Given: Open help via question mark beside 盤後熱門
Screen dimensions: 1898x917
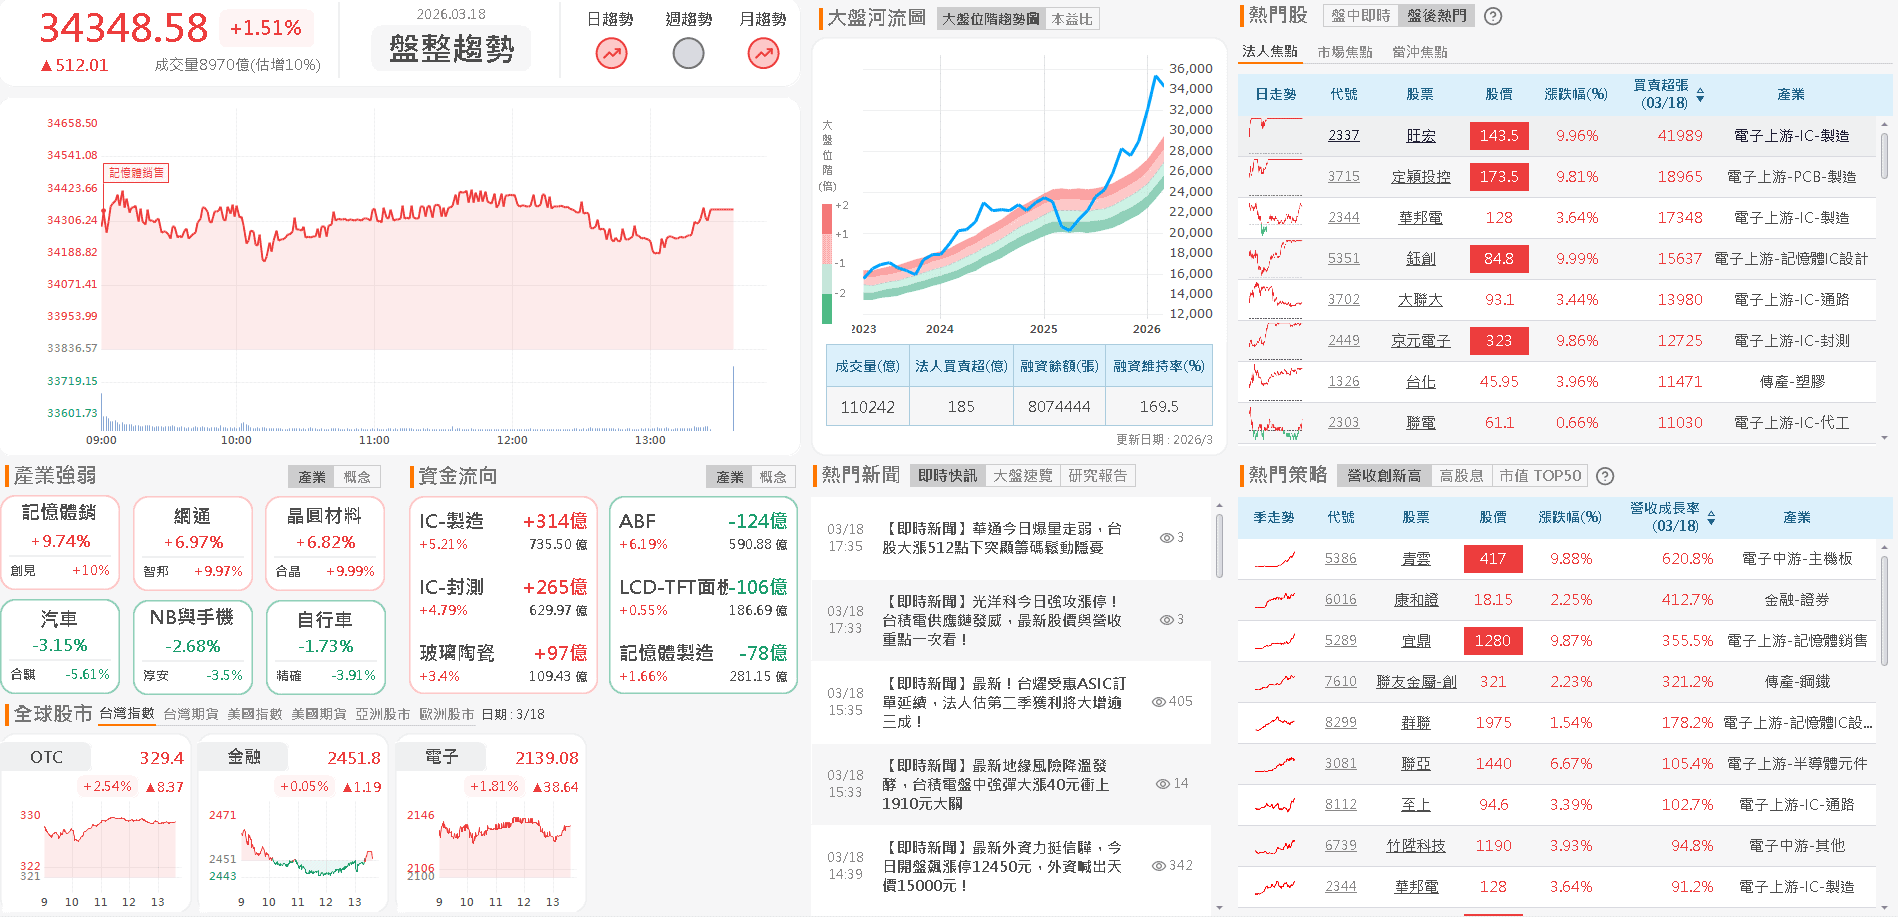Looking at the screenshot, I should click(1493, 15).
